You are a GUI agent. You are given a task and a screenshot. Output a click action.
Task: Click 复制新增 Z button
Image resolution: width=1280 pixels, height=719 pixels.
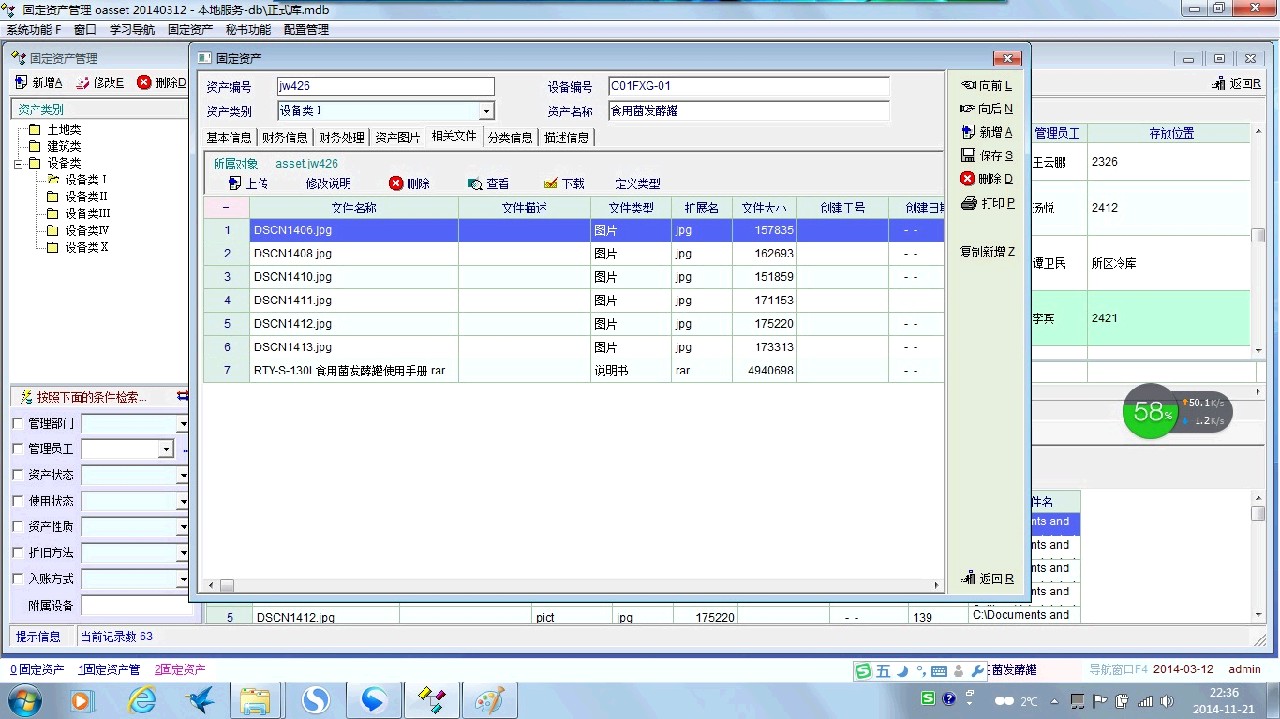pos(986,252)
